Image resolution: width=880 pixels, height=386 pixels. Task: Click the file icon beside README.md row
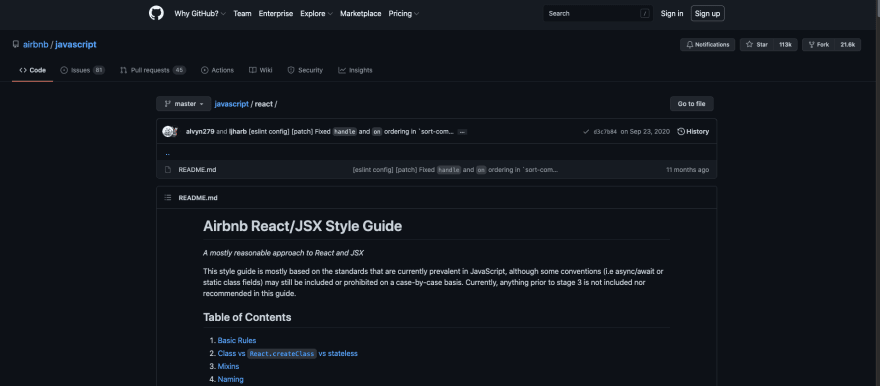(167, 169)
